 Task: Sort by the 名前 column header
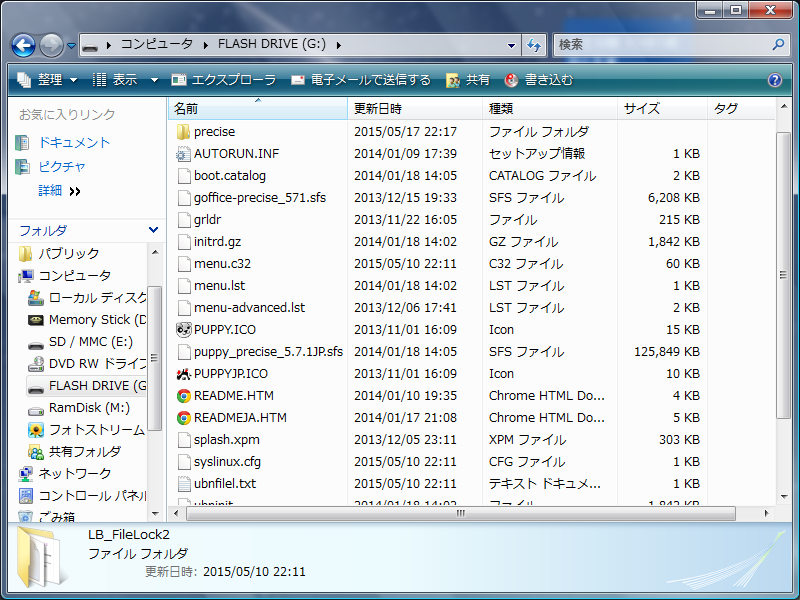tap(258, 109)
